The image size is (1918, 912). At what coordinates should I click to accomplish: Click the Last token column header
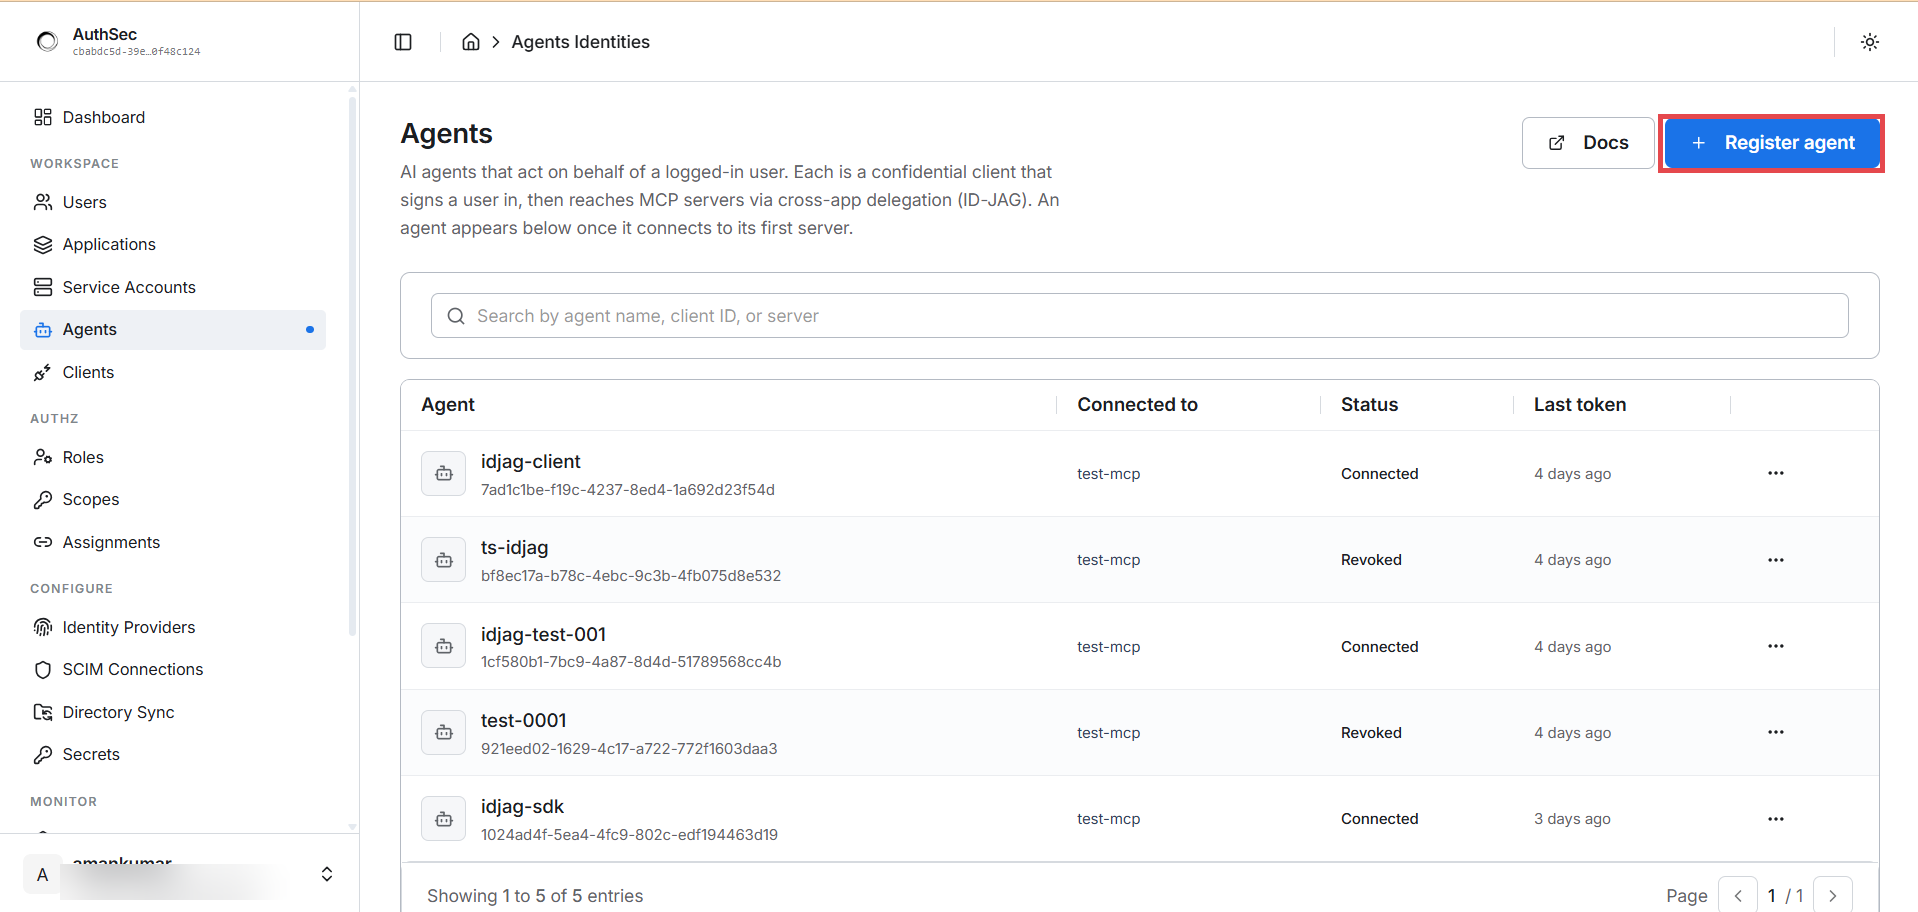1580,405
